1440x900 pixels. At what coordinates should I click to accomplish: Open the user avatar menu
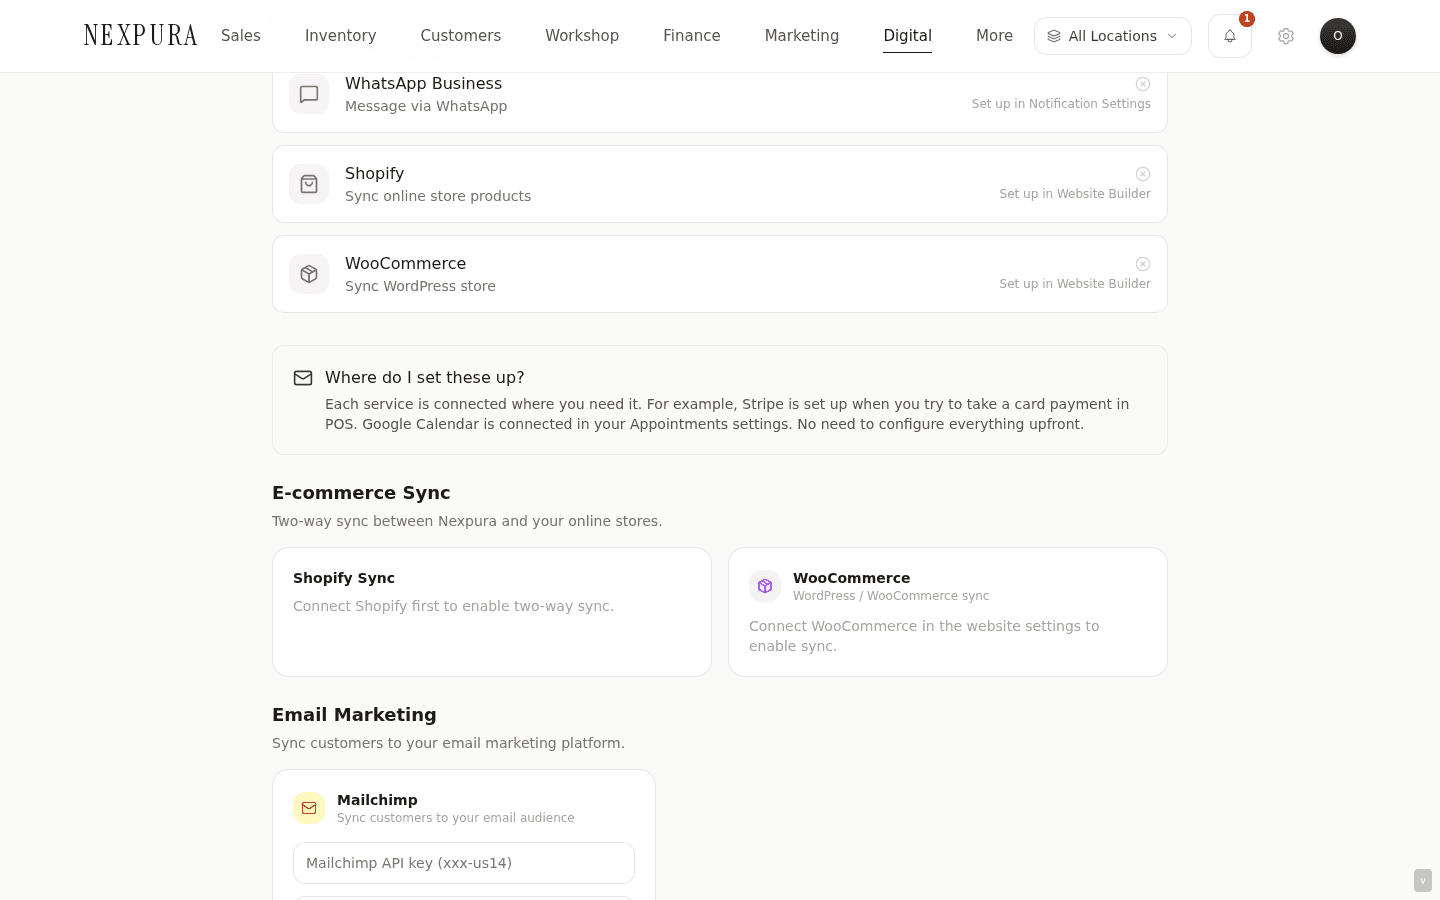[1338, 36]
